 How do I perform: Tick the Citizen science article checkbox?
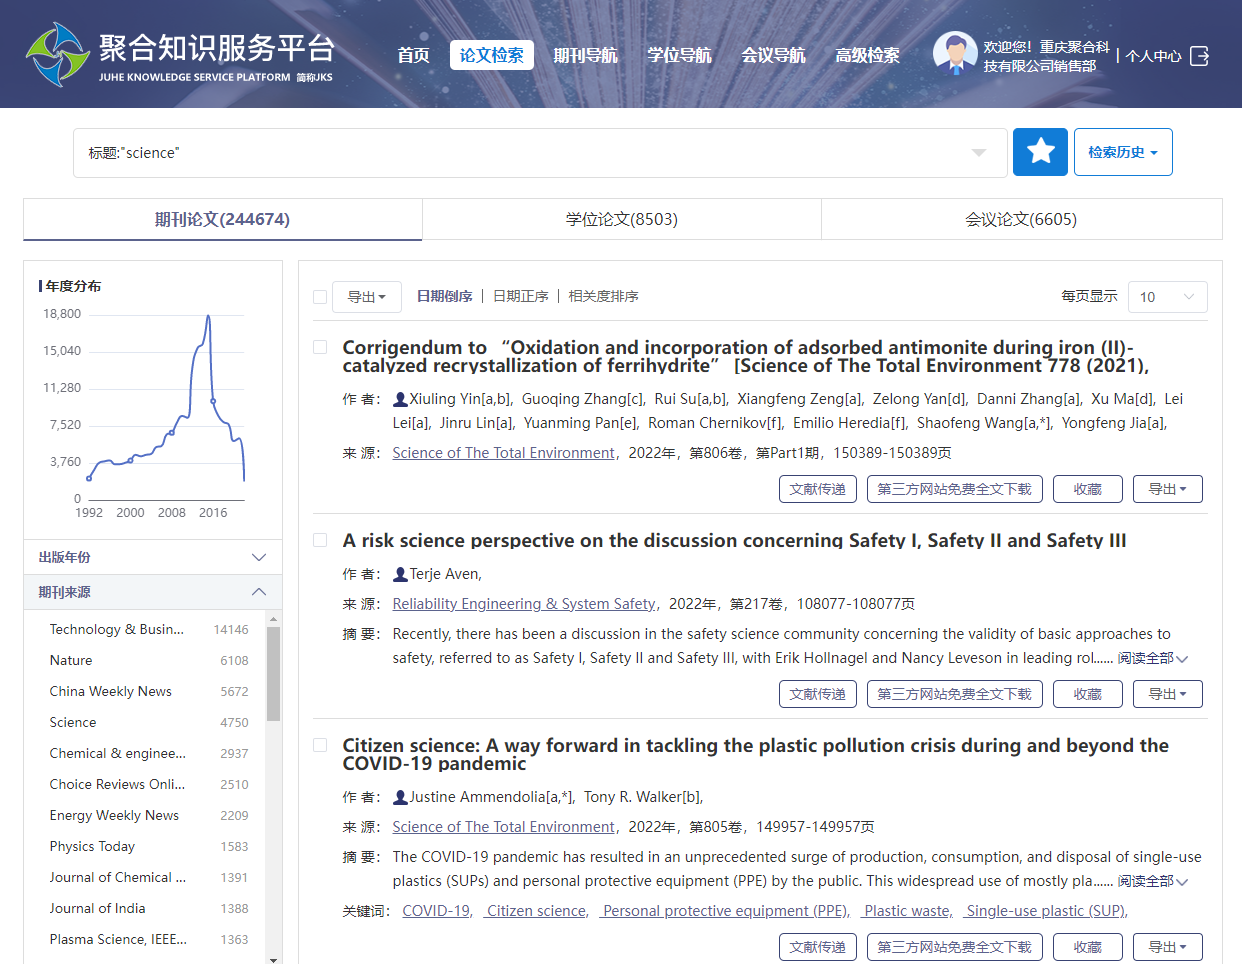coord(320,745)
